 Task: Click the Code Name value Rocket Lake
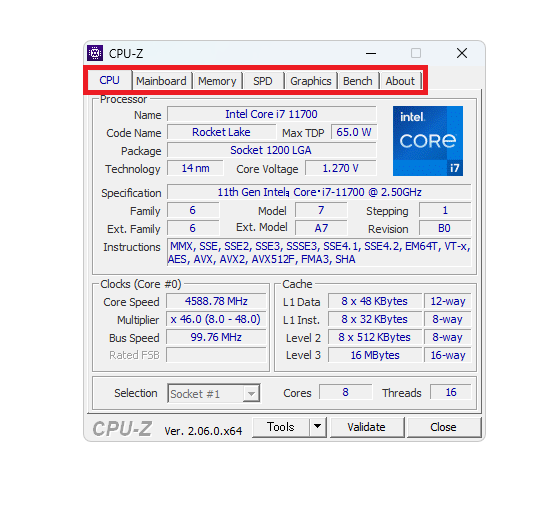221,132
